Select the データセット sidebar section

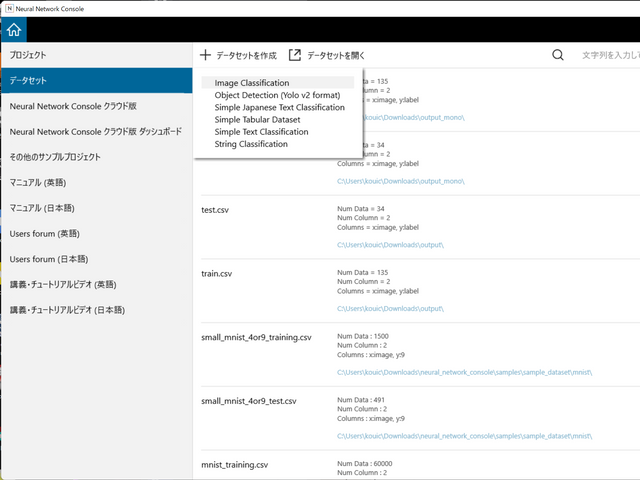coord(97,80)
